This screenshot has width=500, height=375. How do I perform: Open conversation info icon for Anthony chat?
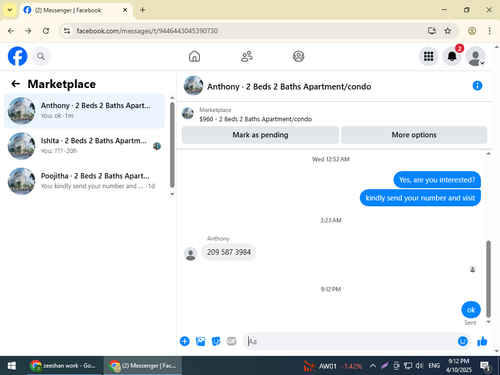[x=477, y=86]
